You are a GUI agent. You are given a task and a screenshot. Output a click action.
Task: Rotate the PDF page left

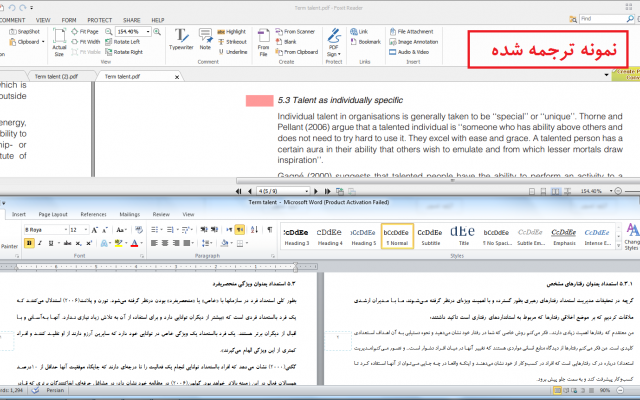[x=122, y=42]
